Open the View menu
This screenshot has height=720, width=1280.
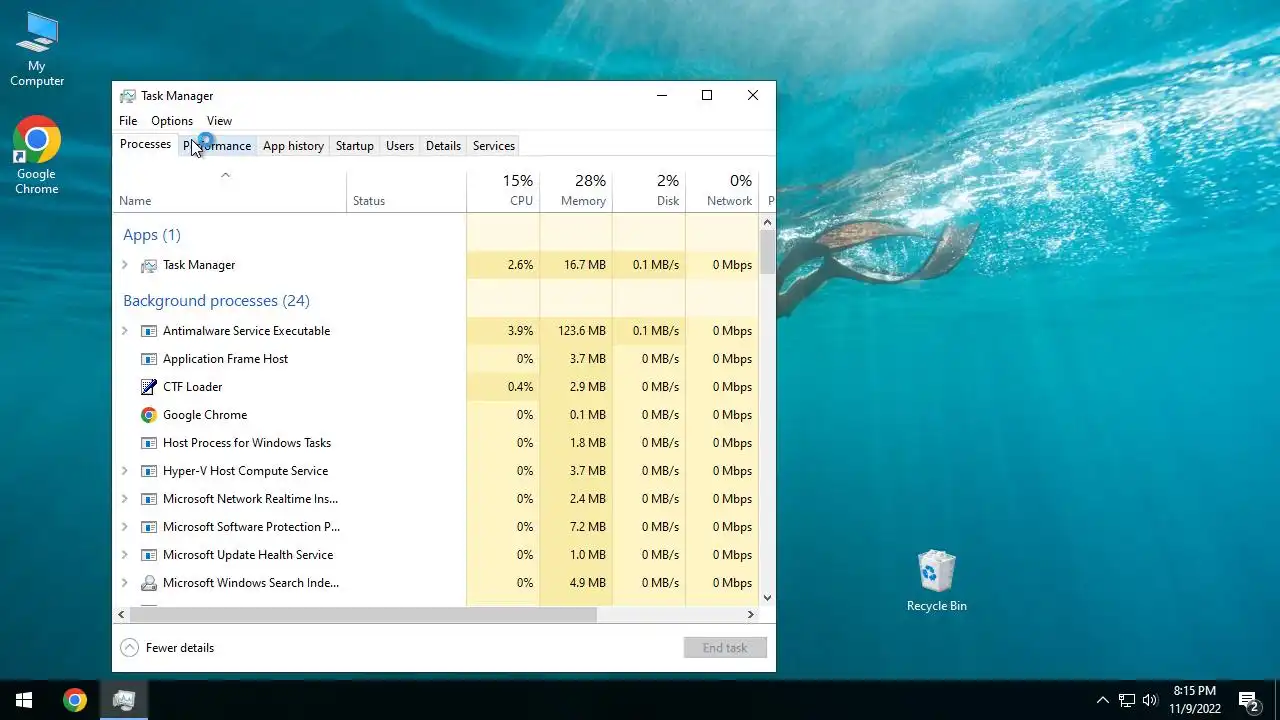tap(219, 121)
